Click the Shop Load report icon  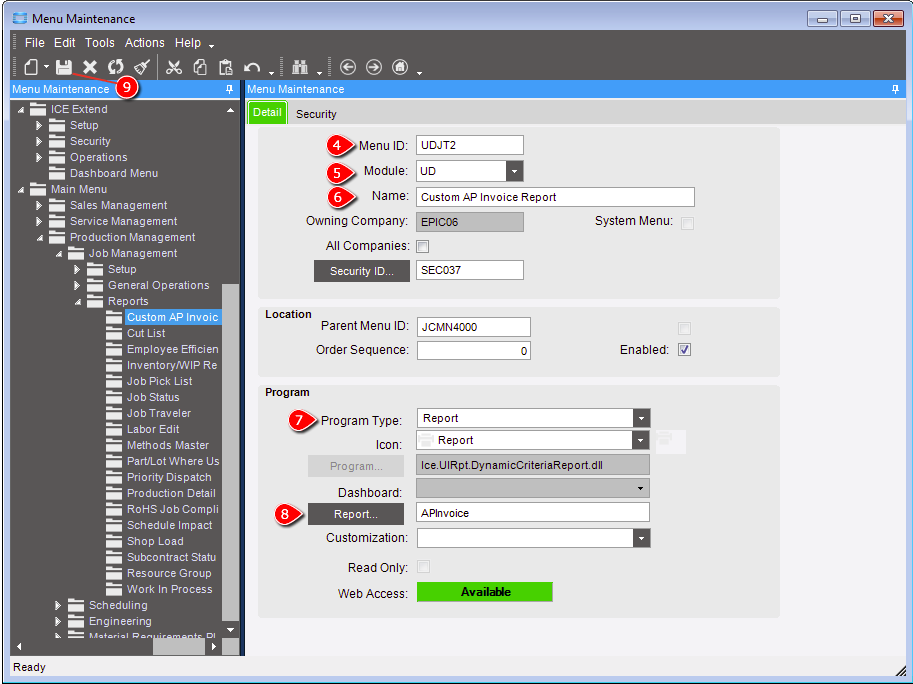pos(114,541)
